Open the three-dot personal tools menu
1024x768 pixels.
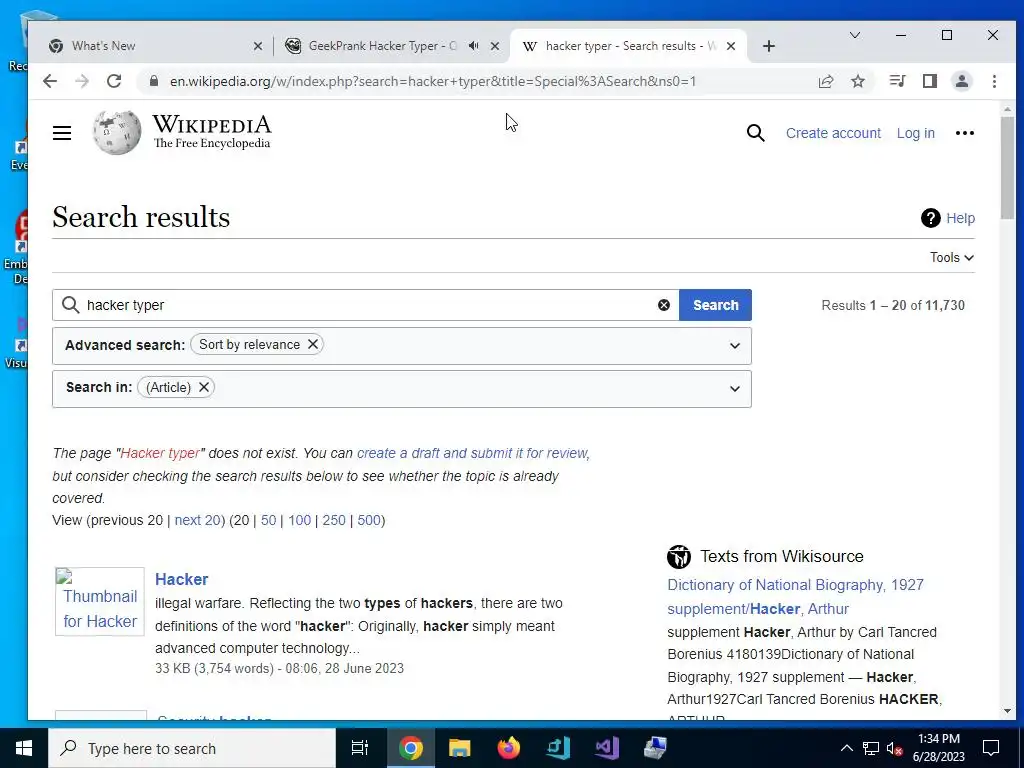point(965,133)
